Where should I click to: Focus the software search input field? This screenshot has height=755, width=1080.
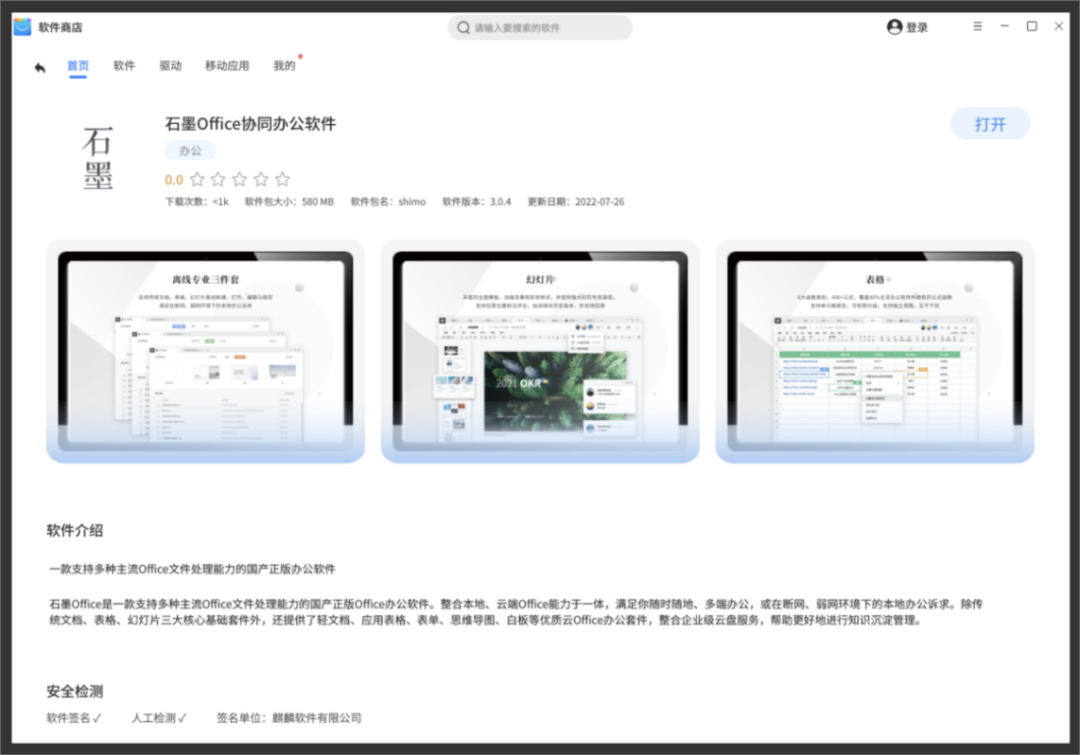[x=540, y=28]
